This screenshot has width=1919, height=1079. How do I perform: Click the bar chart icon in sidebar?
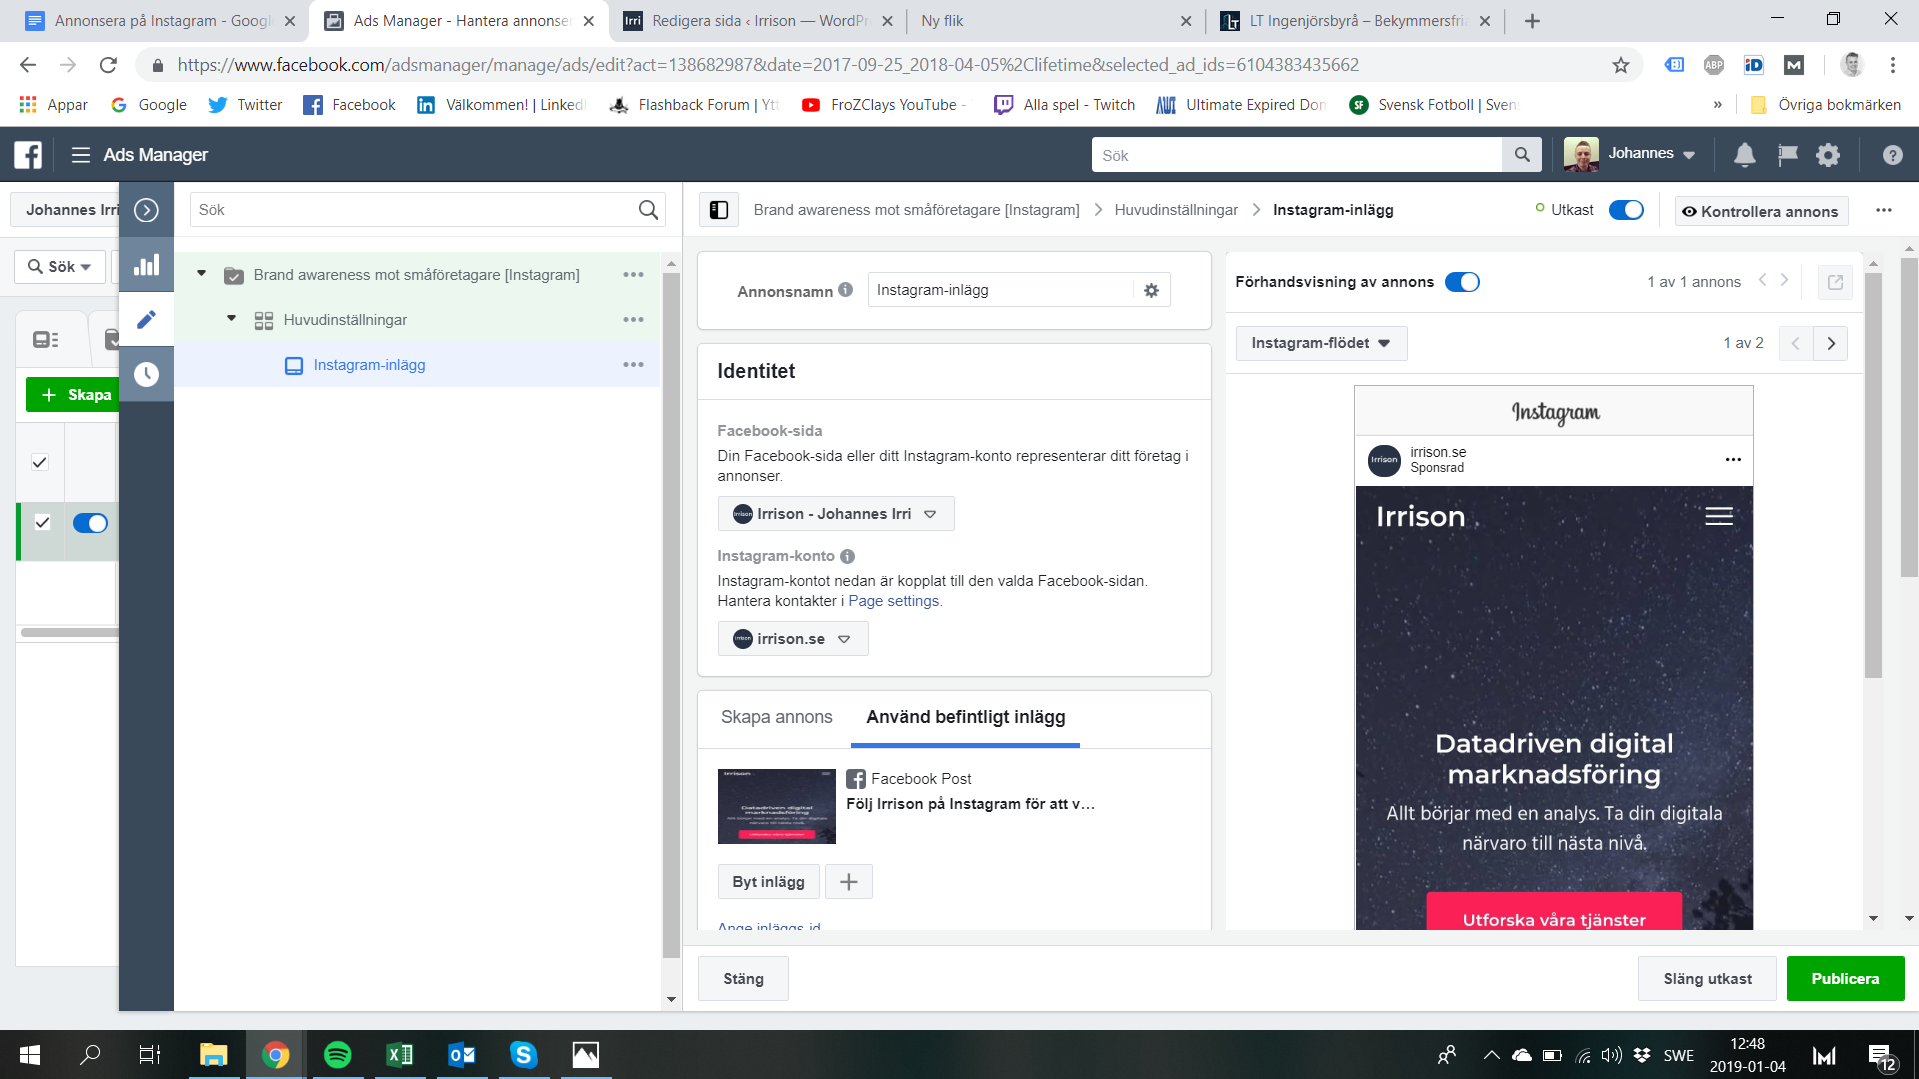146,265
